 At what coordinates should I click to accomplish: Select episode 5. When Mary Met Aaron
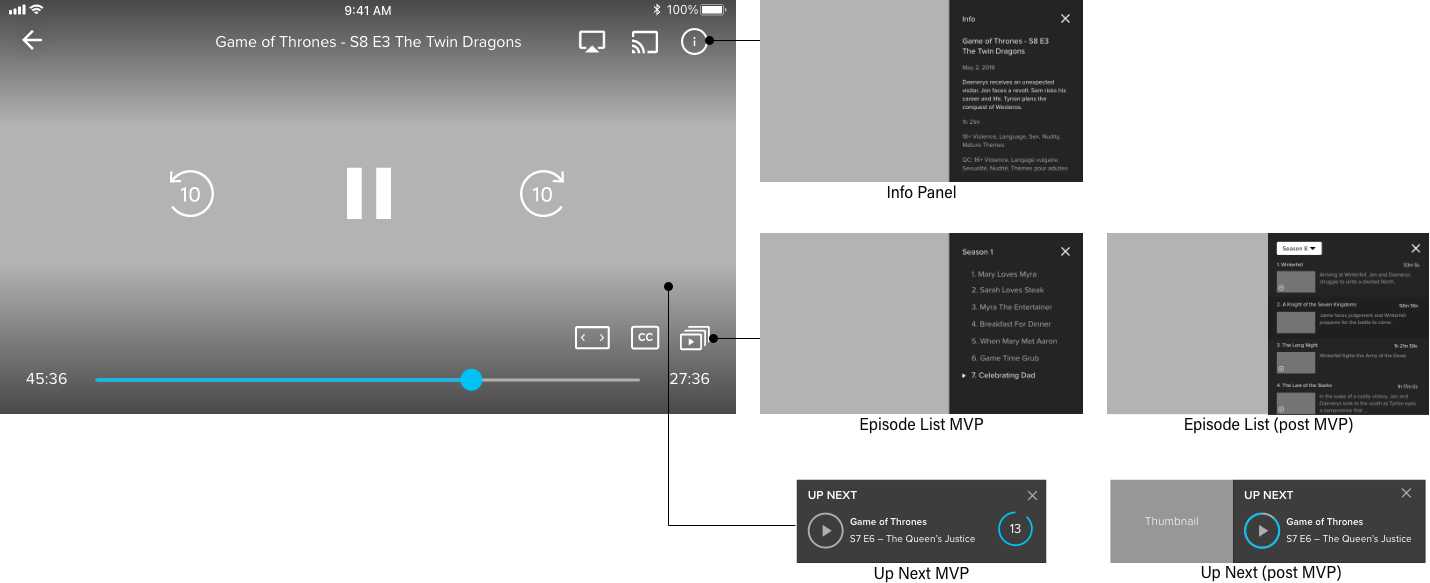pyautogui.click(x=1014, y=341)
